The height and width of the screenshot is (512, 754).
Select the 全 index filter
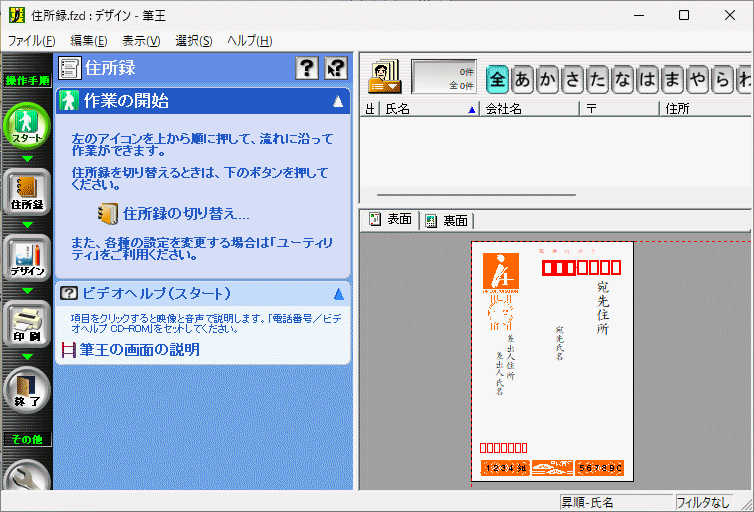click(x=497, y=79)
